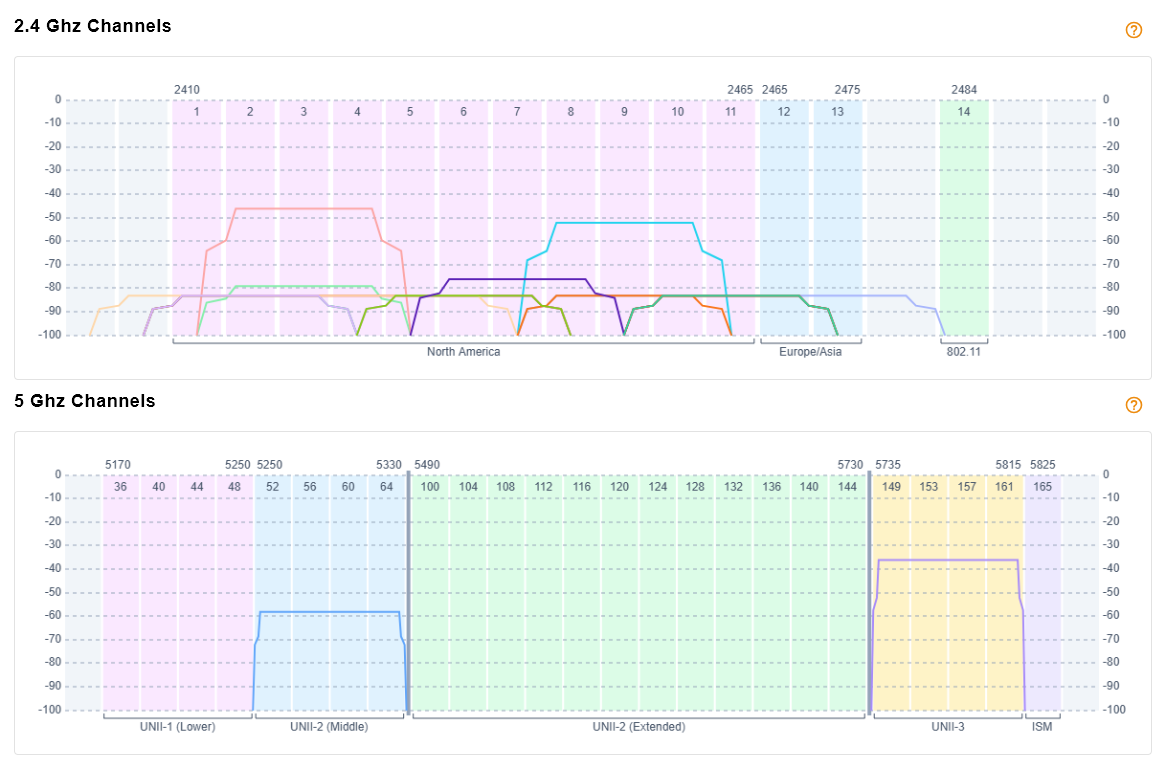Select the "5170" frequency label
1158x761 pixels.
117,465
